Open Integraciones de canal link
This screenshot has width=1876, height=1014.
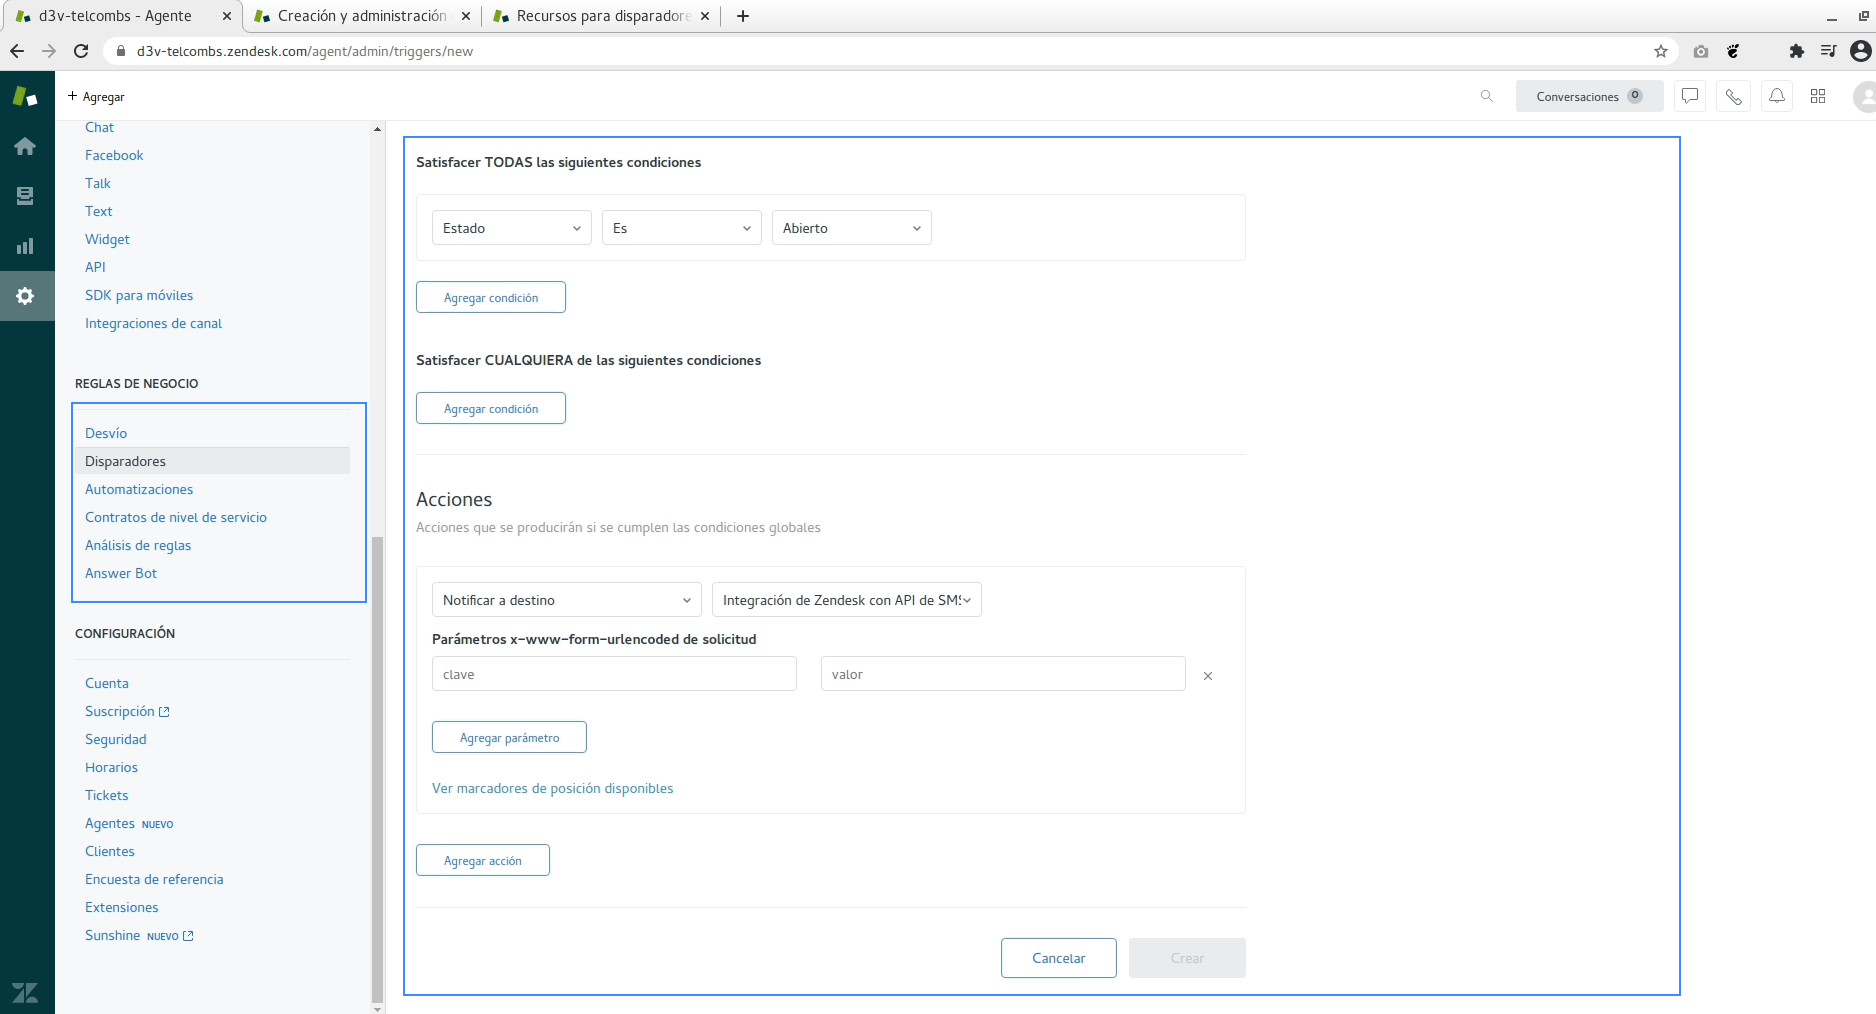click(153, 323)
